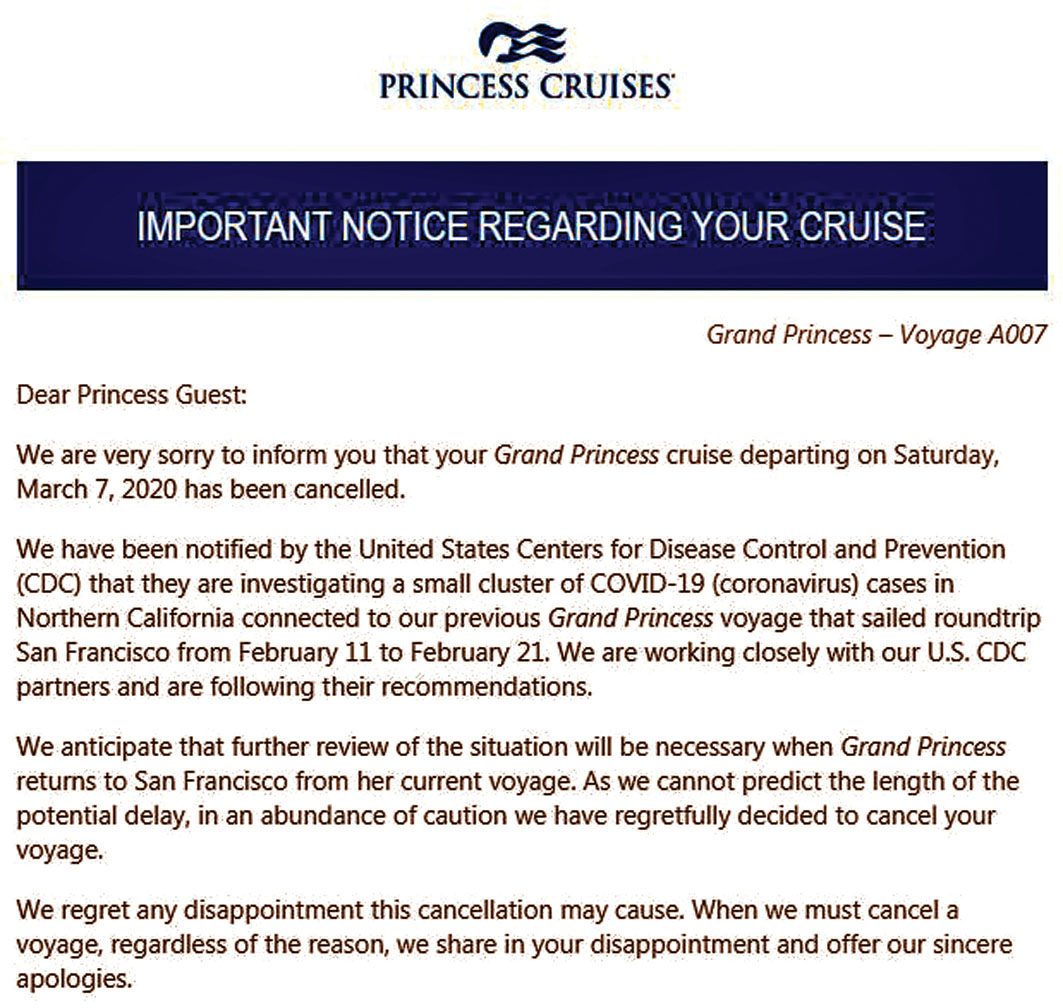The height and width of the screenshot is (1008, 1063).
Task: Click the PRINCESS CRUISES brand name text
Action: 524,86
